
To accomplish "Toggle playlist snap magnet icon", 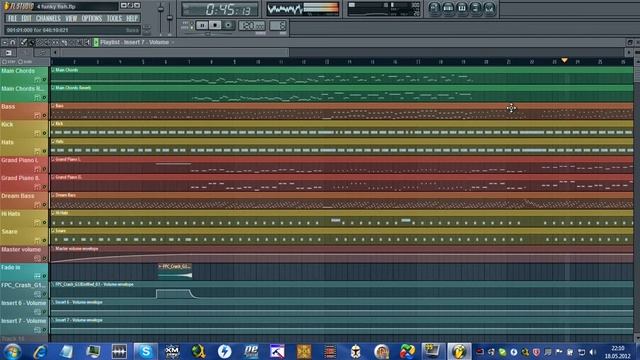I will click(13, 42).
